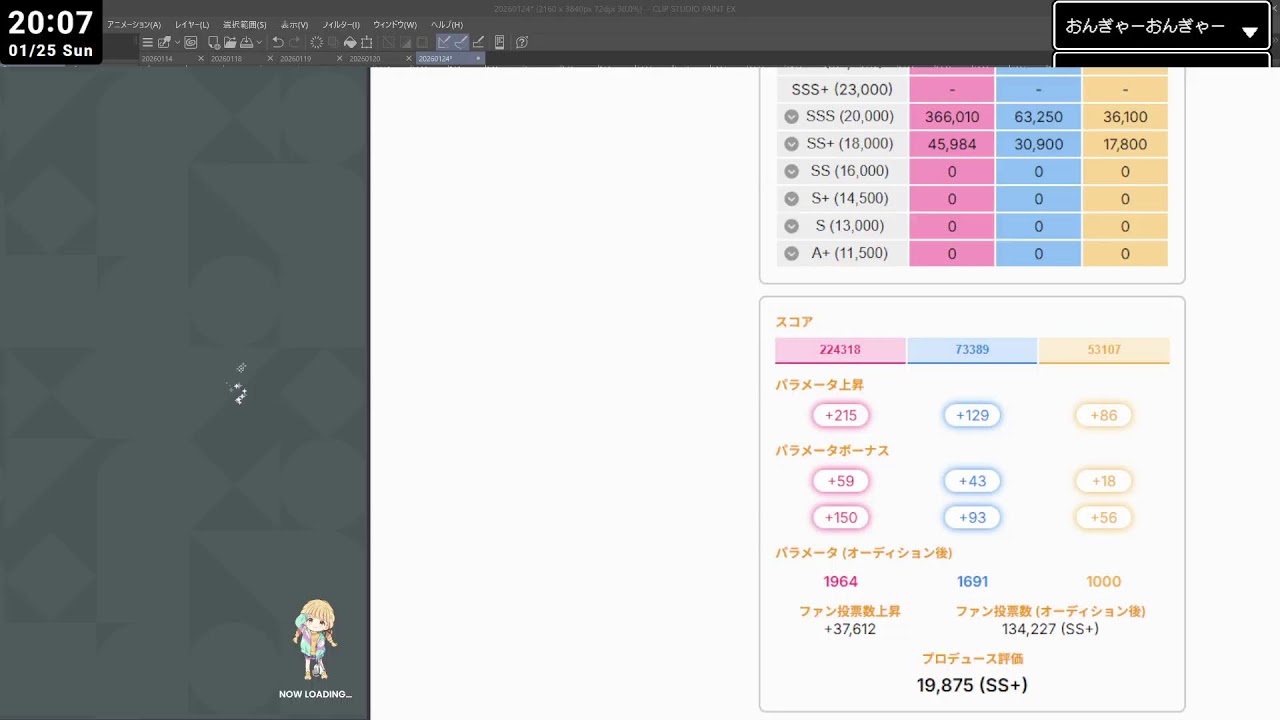Click the smartphone connect icon
This screenshot has height=720, width=1280.
(499, 42)
